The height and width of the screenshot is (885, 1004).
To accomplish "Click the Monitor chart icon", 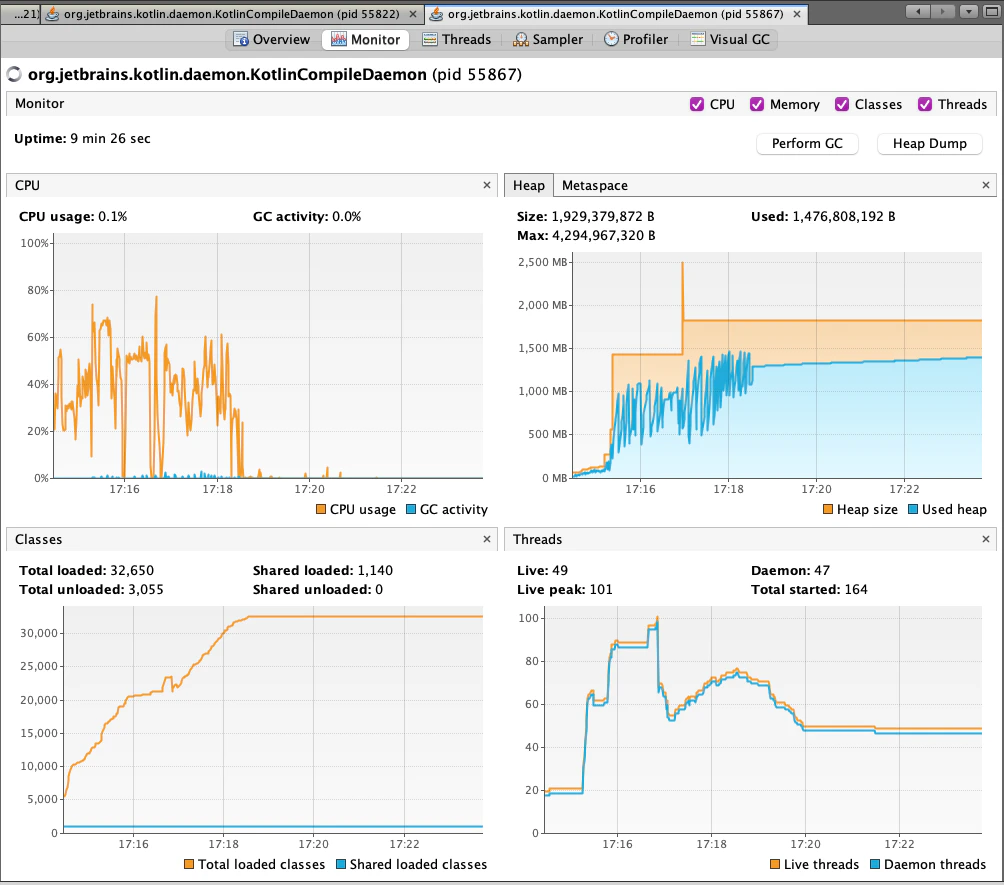I will [x=338, y=40].
